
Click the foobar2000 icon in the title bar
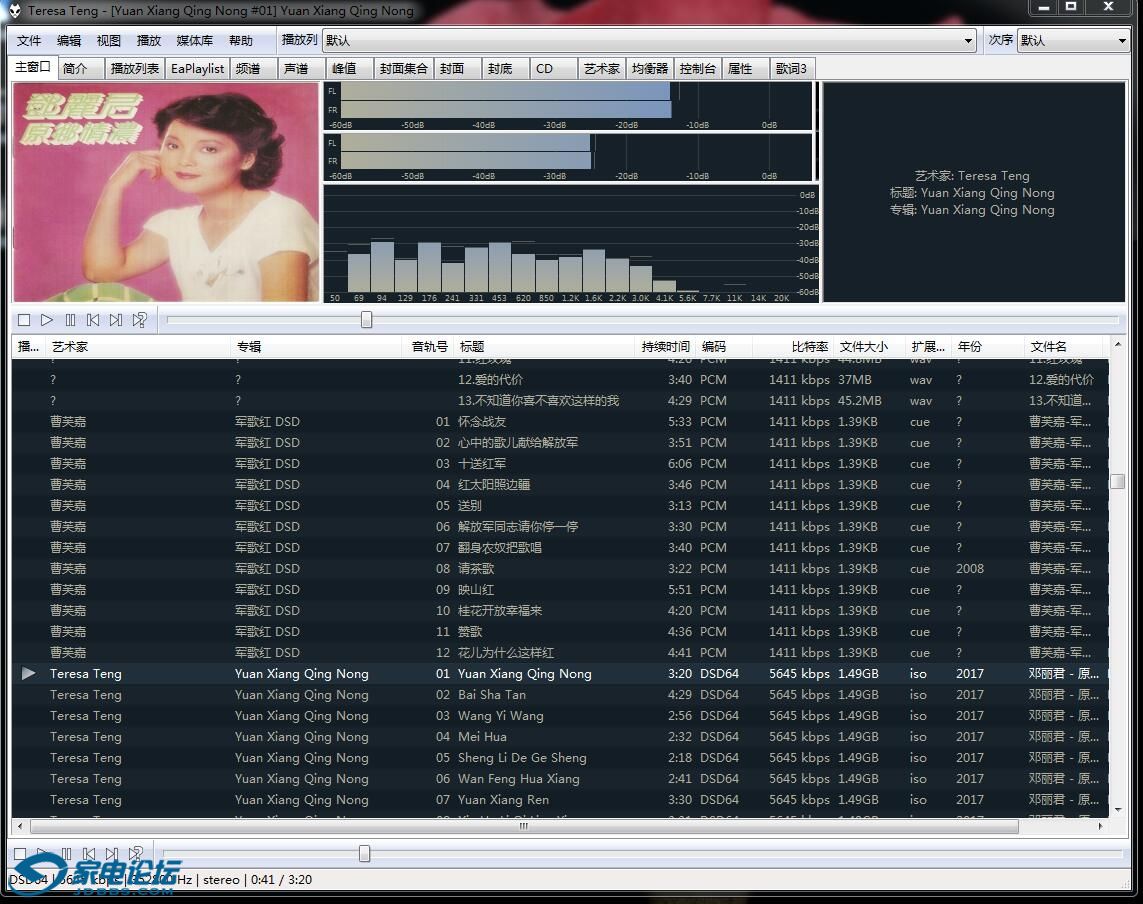tap(15, 11)
